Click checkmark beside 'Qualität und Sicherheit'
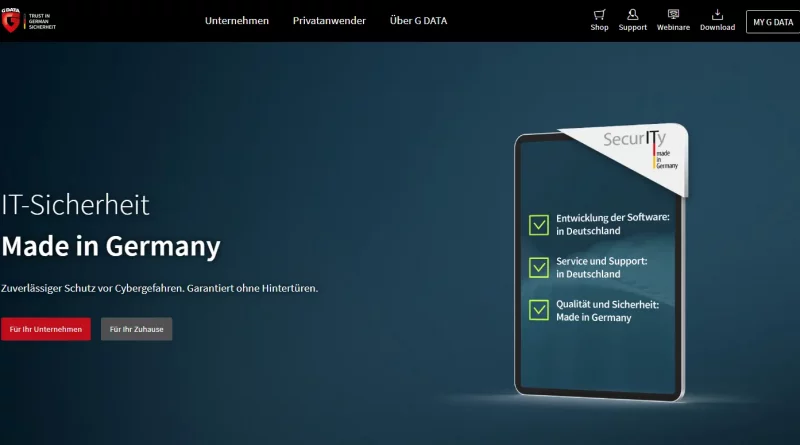 [539, 310]
